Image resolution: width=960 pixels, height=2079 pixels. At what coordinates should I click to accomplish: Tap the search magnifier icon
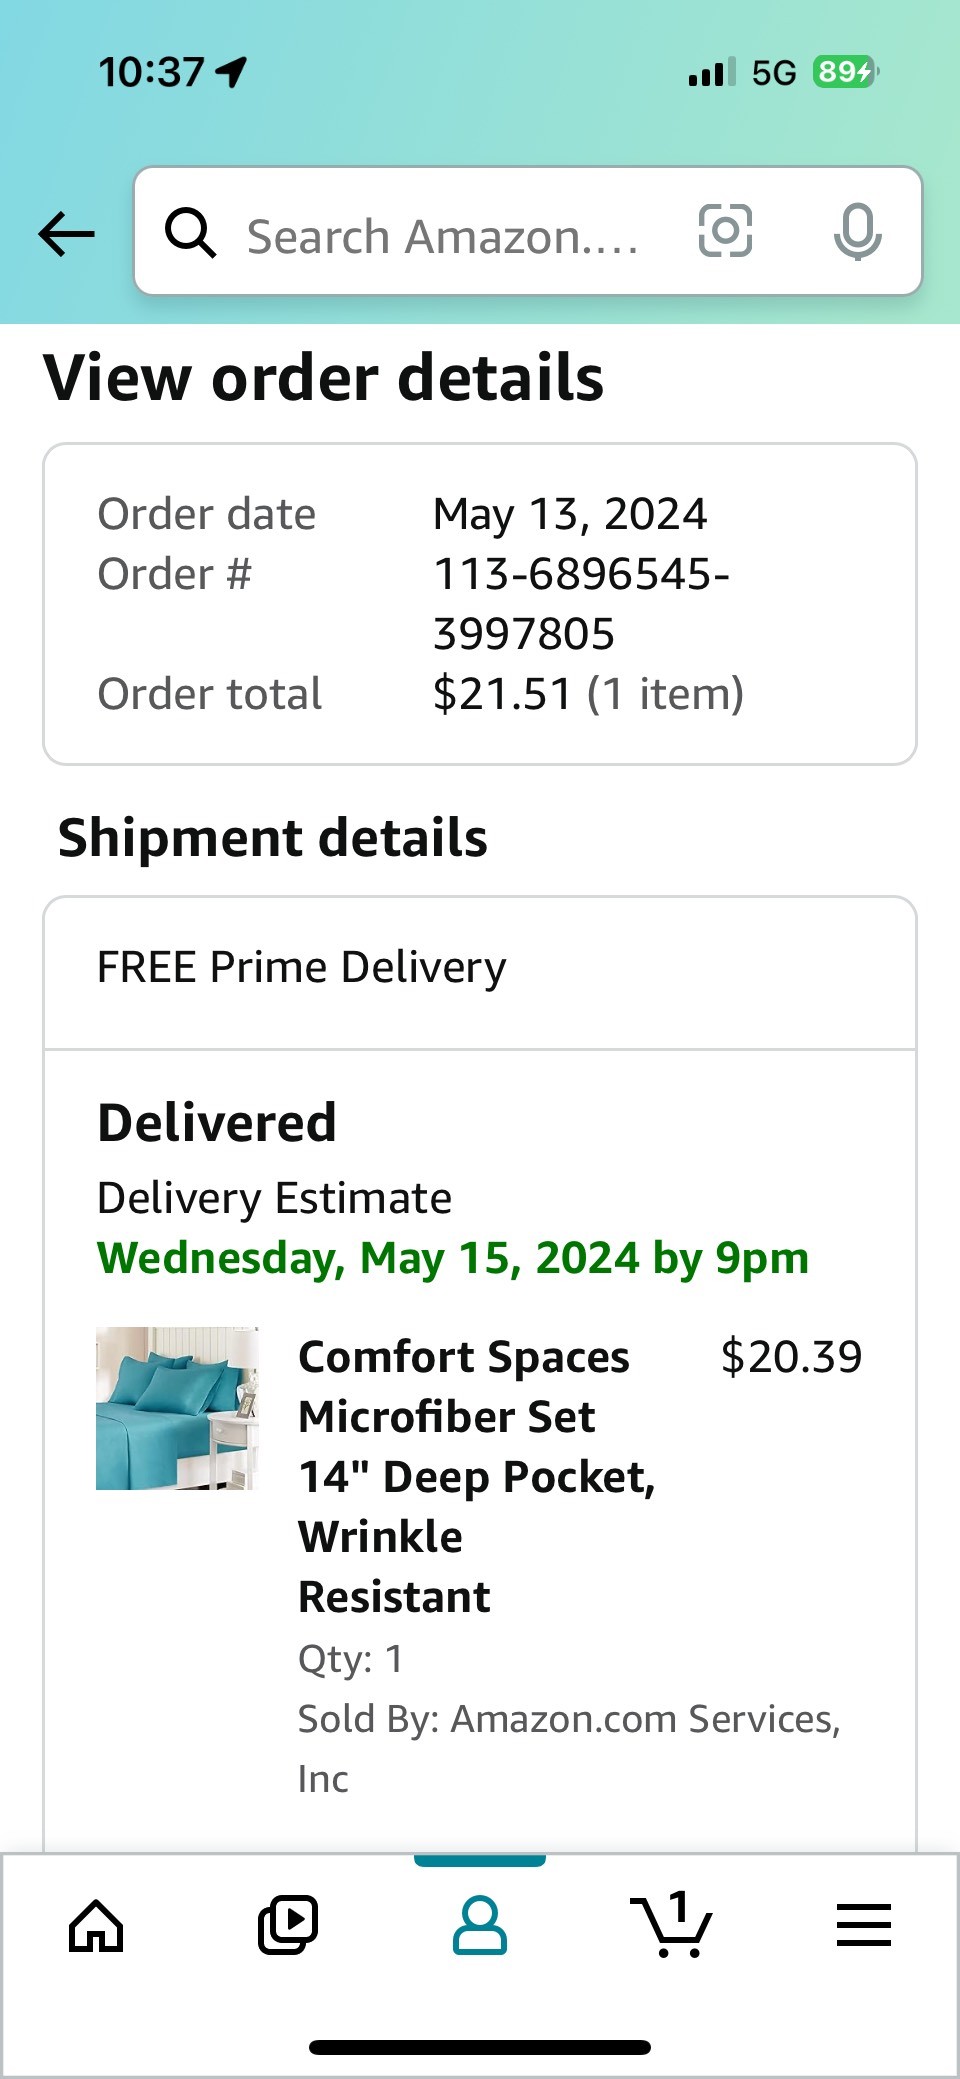point(190,233)
